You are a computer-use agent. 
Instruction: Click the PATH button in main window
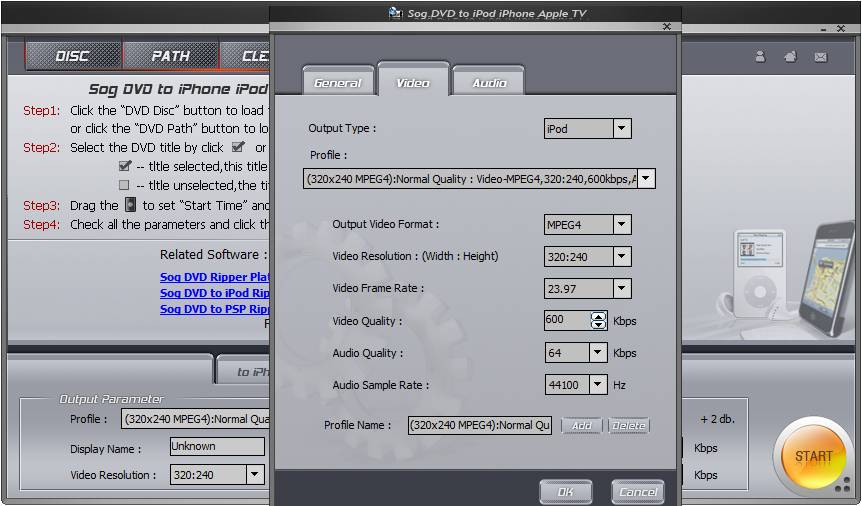(x=170, y=56)
